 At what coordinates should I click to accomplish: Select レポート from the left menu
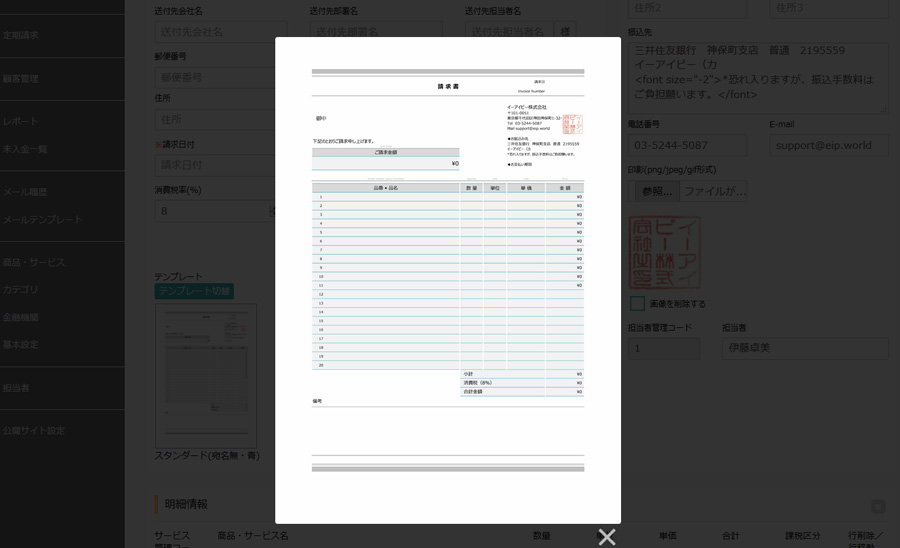[21, 121]
